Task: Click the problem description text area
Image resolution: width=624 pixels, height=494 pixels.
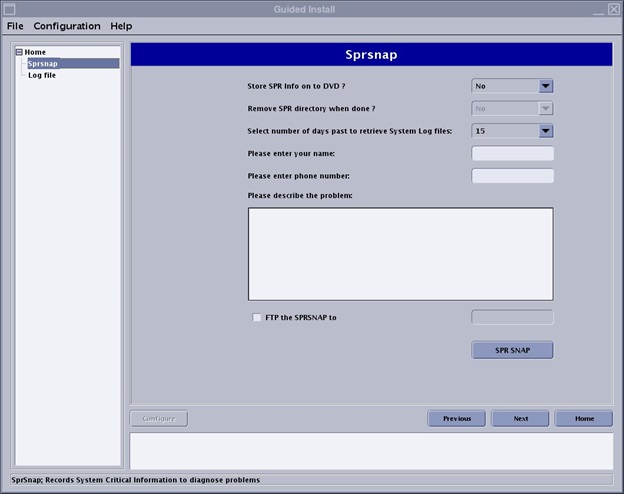Action: [400, 254]
